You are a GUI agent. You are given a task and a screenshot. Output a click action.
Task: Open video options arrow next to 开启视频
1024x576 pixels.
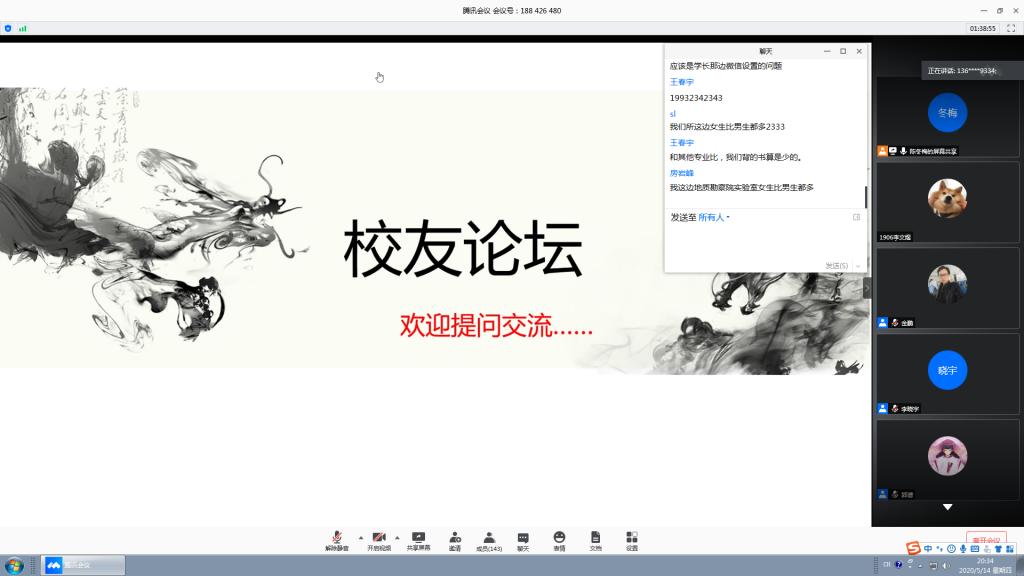pyautogui.click(x=397, y=538)
